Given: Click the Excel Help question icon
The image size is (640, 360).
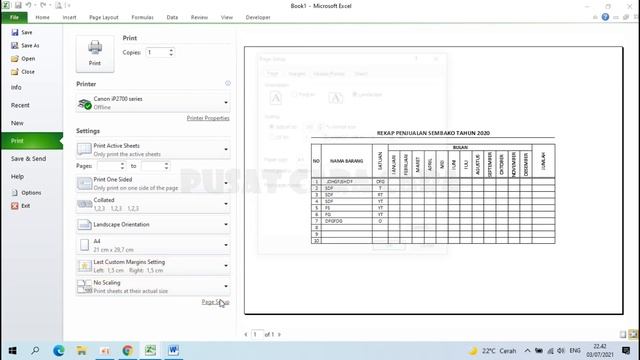Looking at the screenshot, I should click(x=605, y=17).
